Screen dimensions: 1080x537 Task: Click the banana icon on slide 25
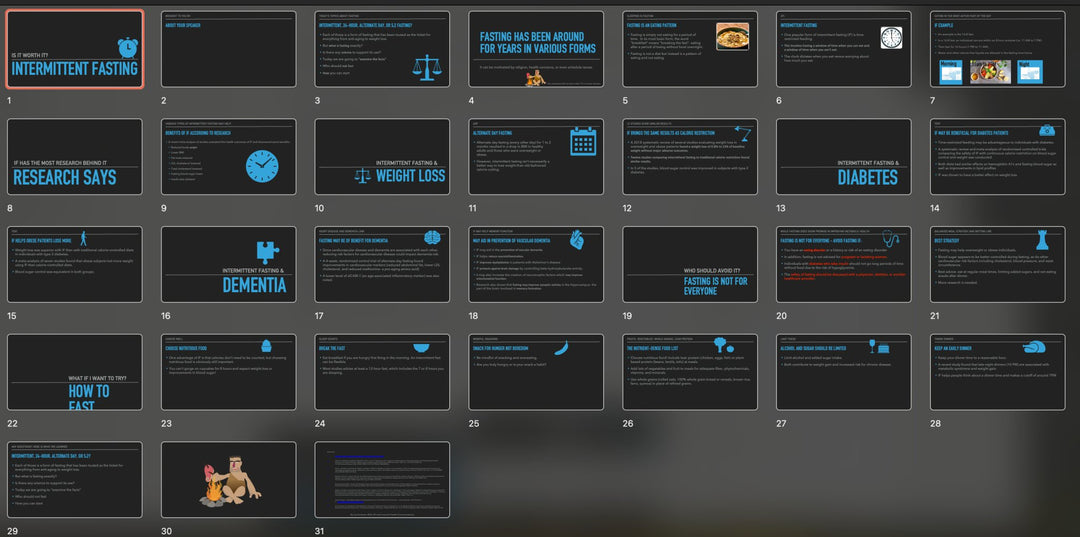pos(562,348)
